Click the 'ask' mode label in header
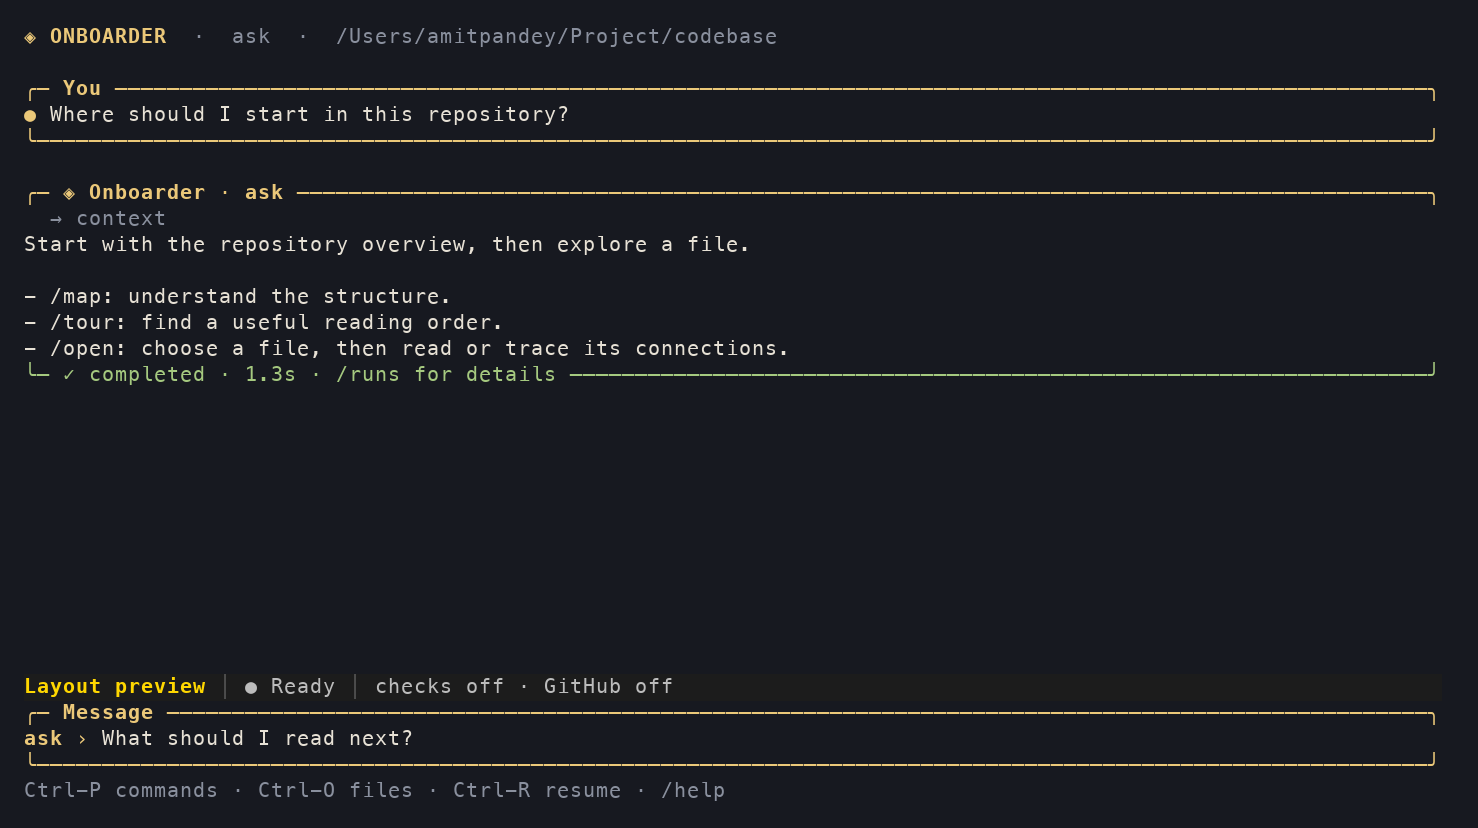 [251, 36]
